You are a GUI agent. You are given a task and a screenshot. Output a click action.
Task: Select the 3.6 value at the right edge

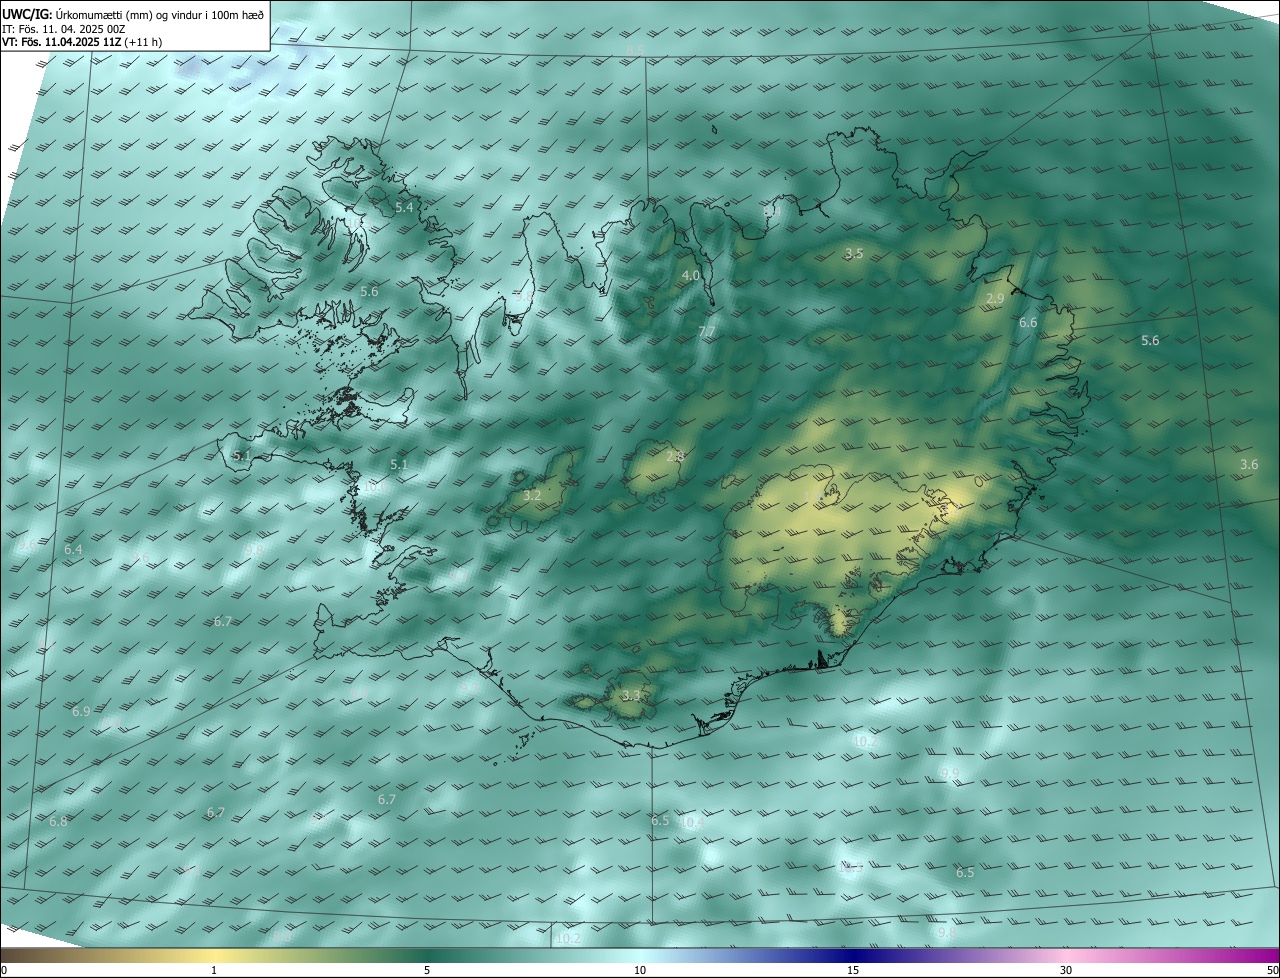[1249, 465]
